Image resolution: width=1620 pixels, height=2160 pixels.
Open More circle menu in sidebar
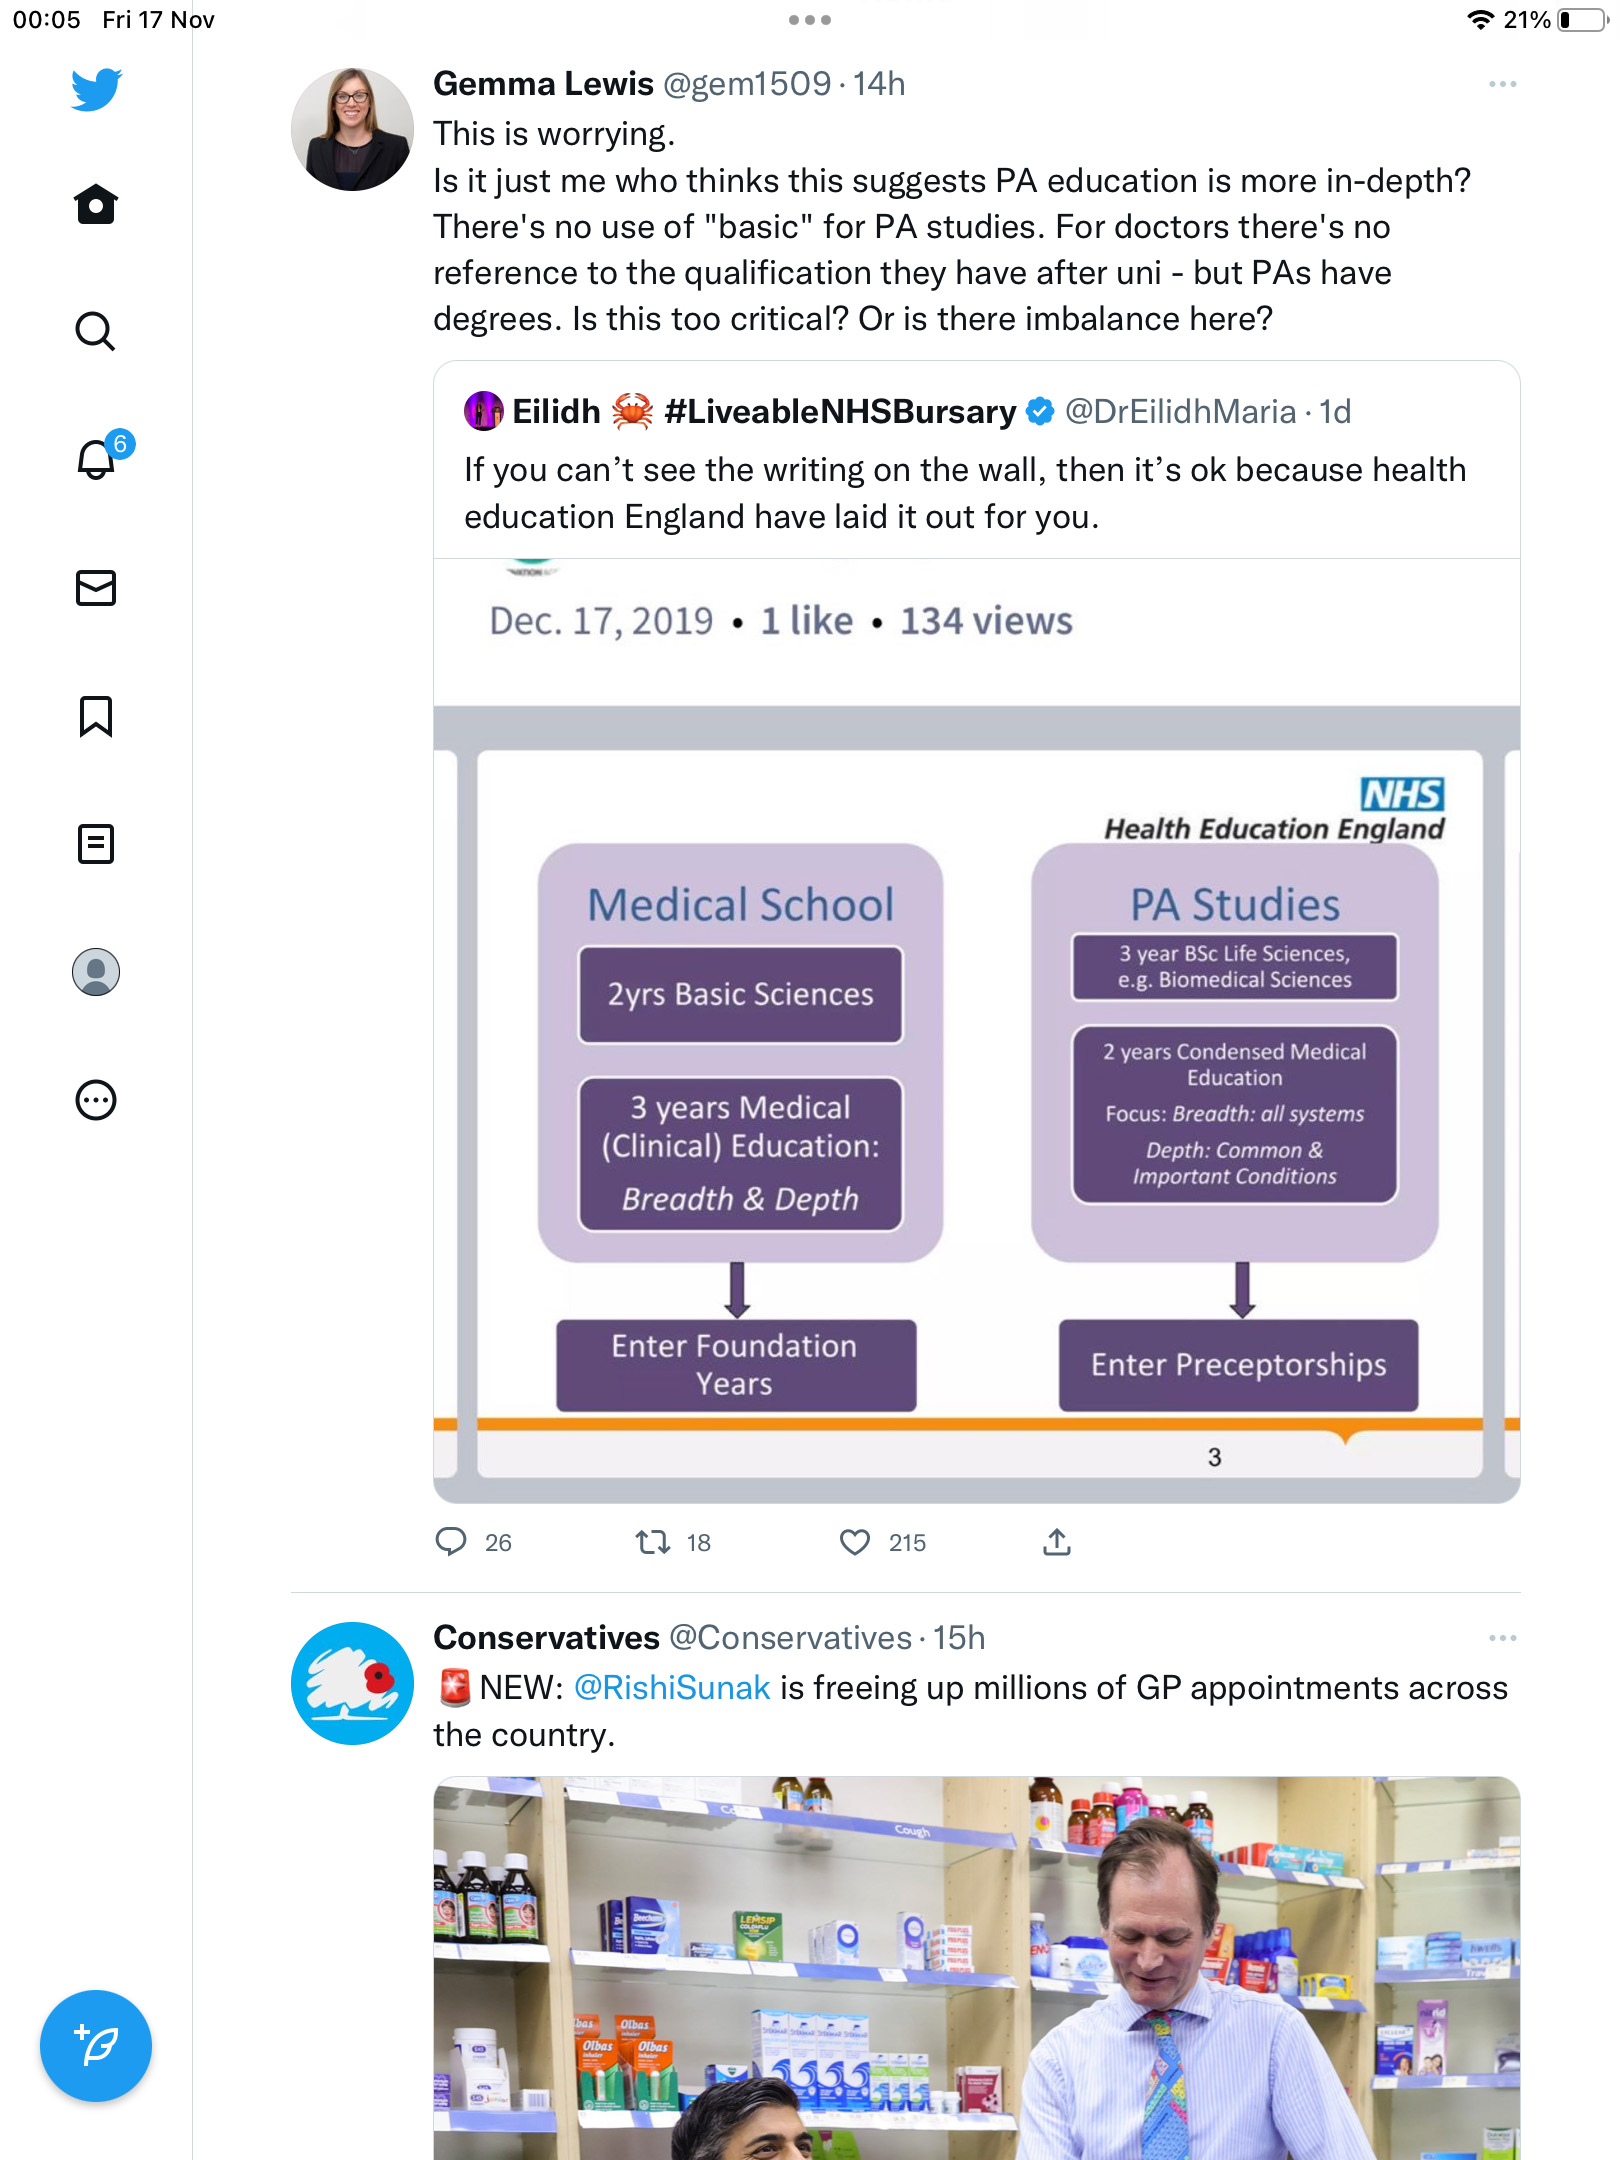96,1100
